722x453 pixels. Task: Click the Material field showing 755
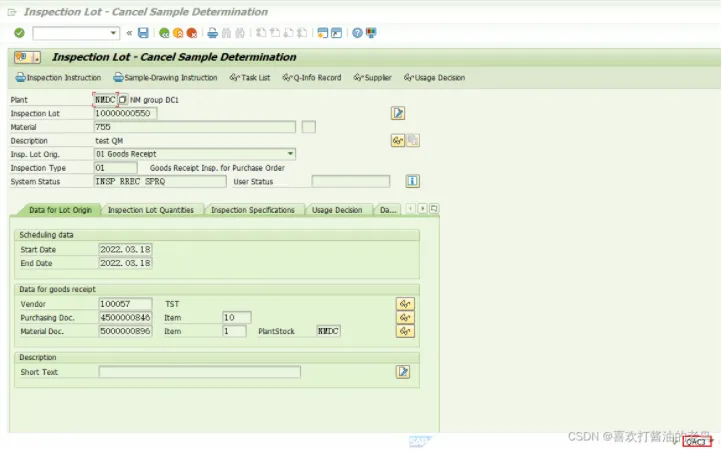click(x=194, y=127)
